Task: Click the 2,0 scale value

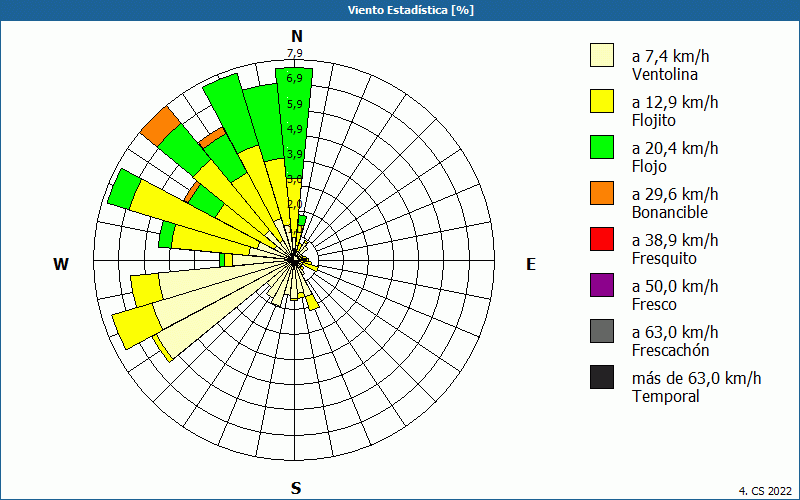Action: click(295, 205)
